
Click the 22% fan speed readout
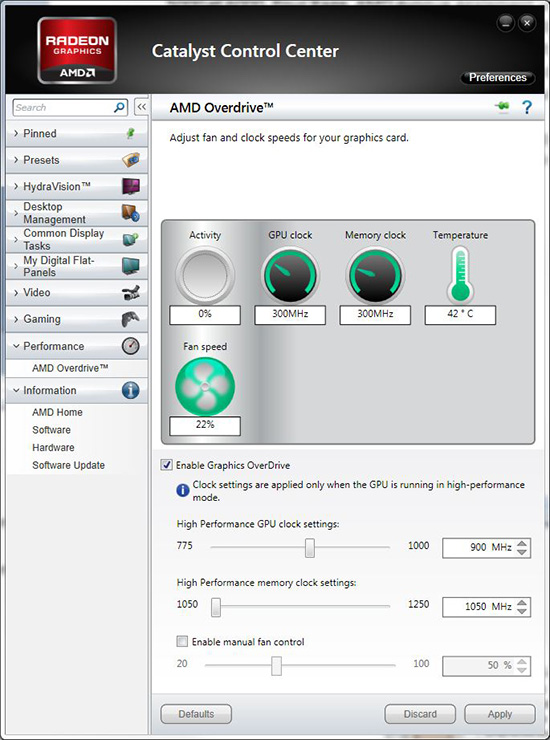tap(205, 426)
